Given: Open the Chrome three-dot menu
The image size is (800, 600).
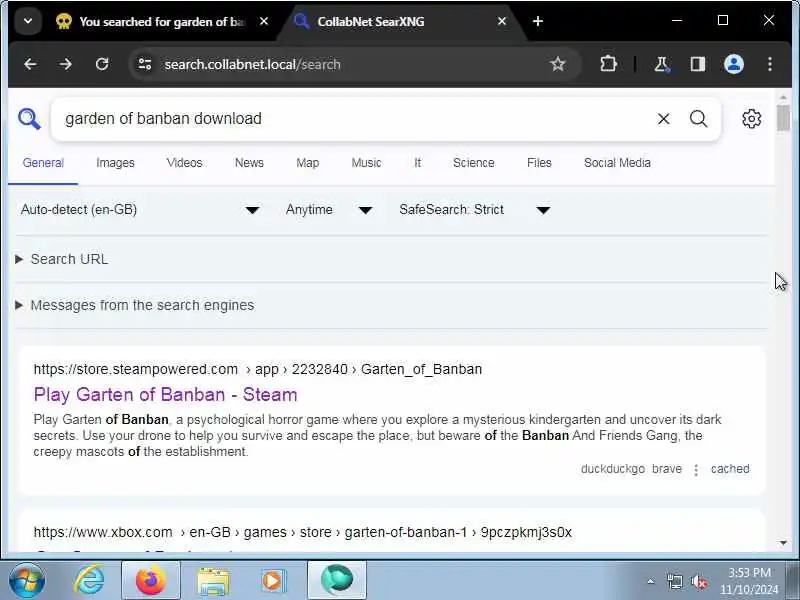Looking at the screenshot, I should point(769,64).
